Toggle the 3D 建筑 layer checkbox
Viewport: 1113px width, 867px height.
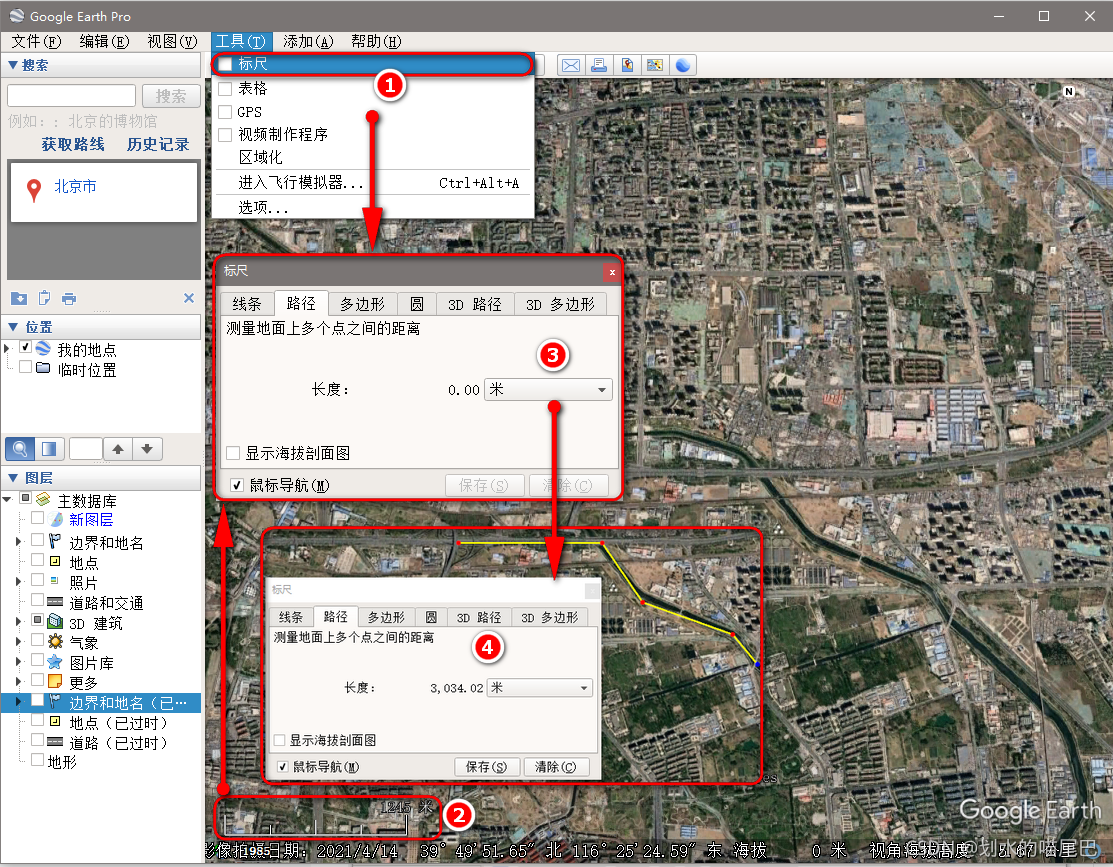pos(38,621)
